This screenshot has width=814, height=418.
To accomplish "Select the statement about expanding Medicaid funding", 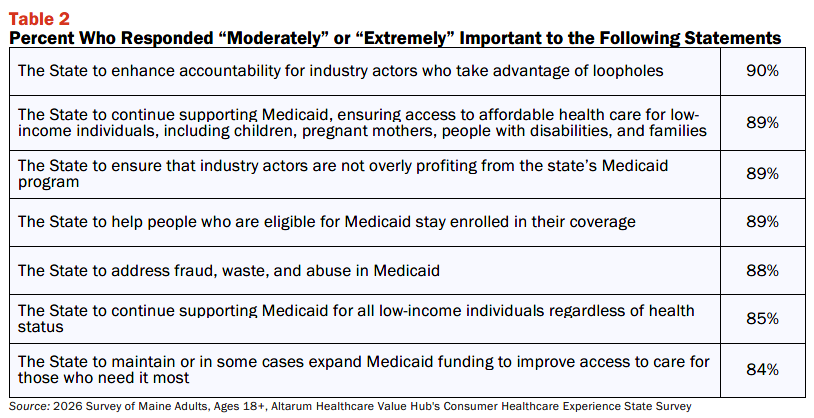I will pos(363,369).
